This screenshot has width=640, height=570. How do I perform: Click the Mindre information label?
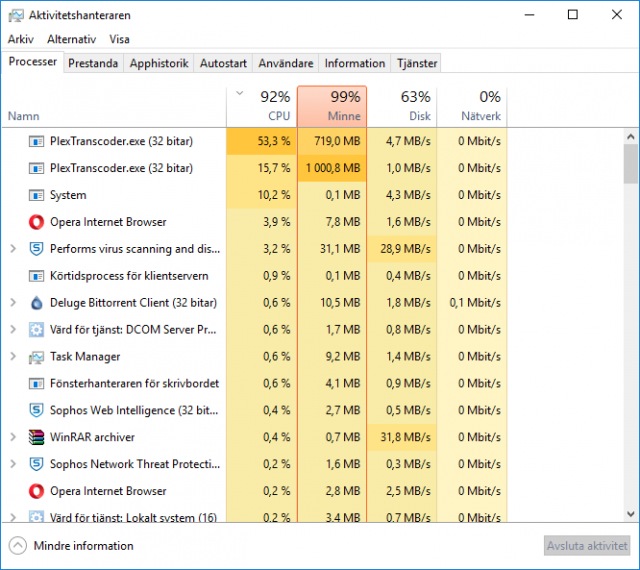tap(83, 546)
